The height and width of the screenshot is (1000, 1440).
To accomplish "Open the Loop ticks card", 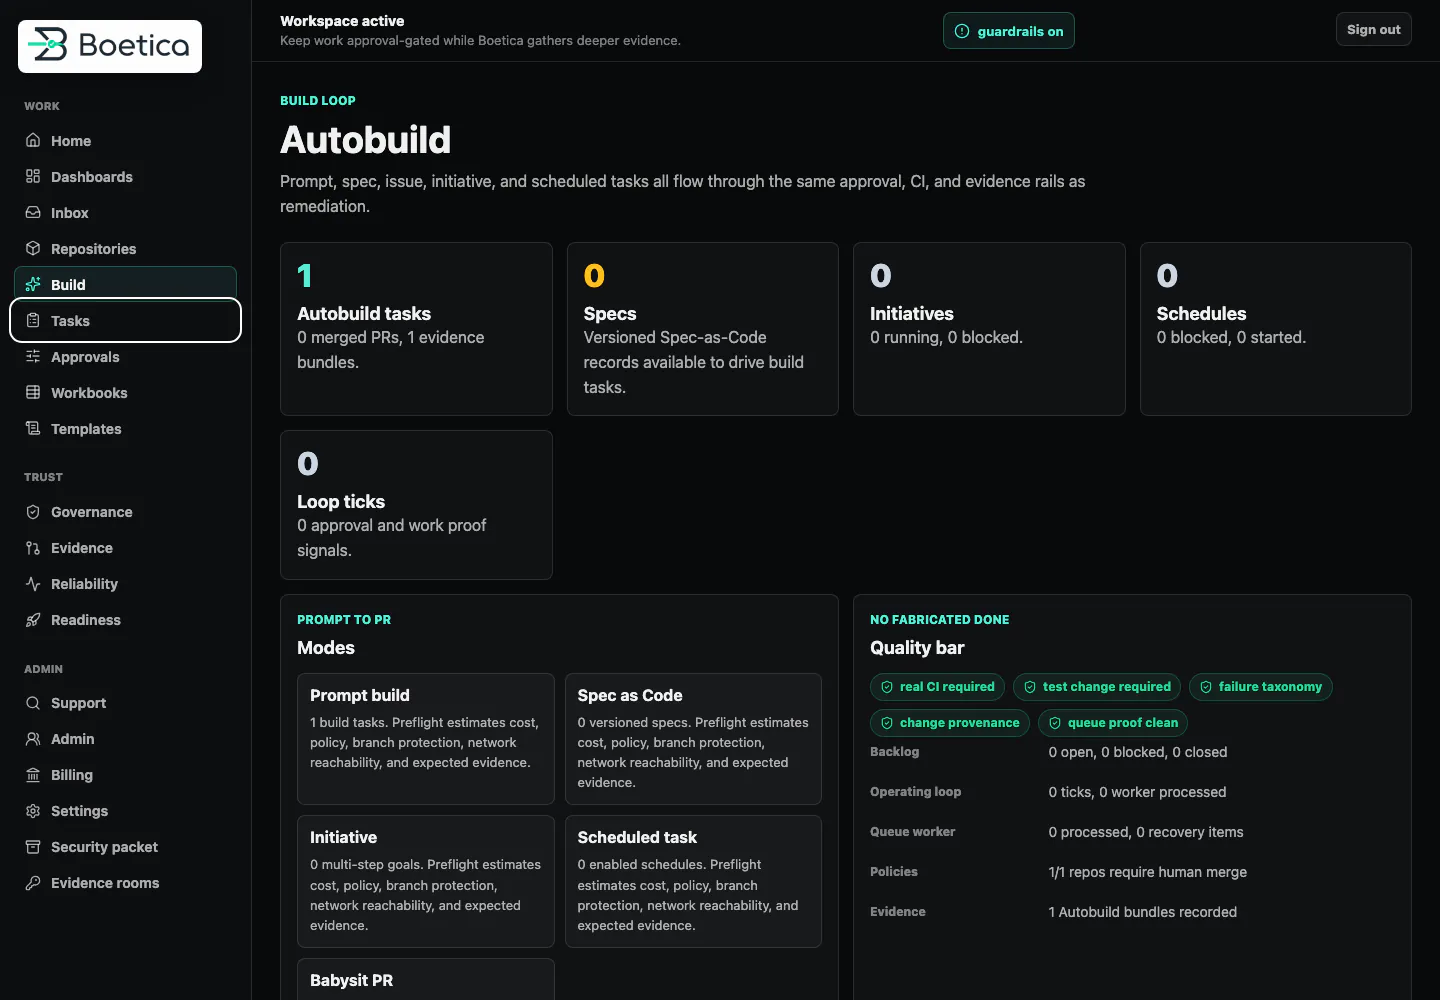I will click(x=416, y=505).
